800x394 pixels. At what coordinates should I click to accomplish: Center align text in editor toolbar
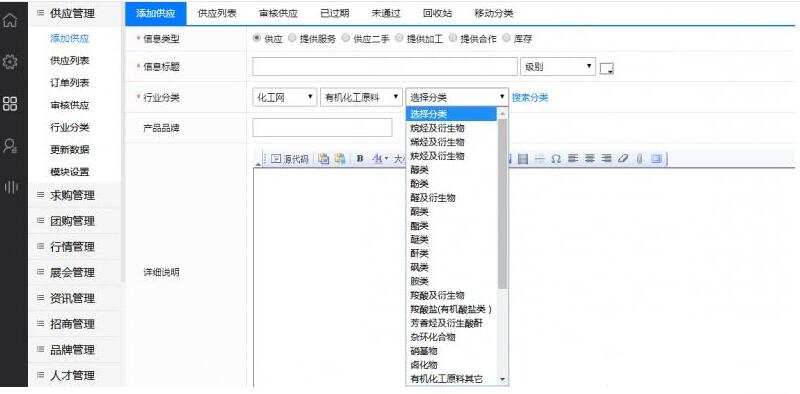(x=590, y=159)
